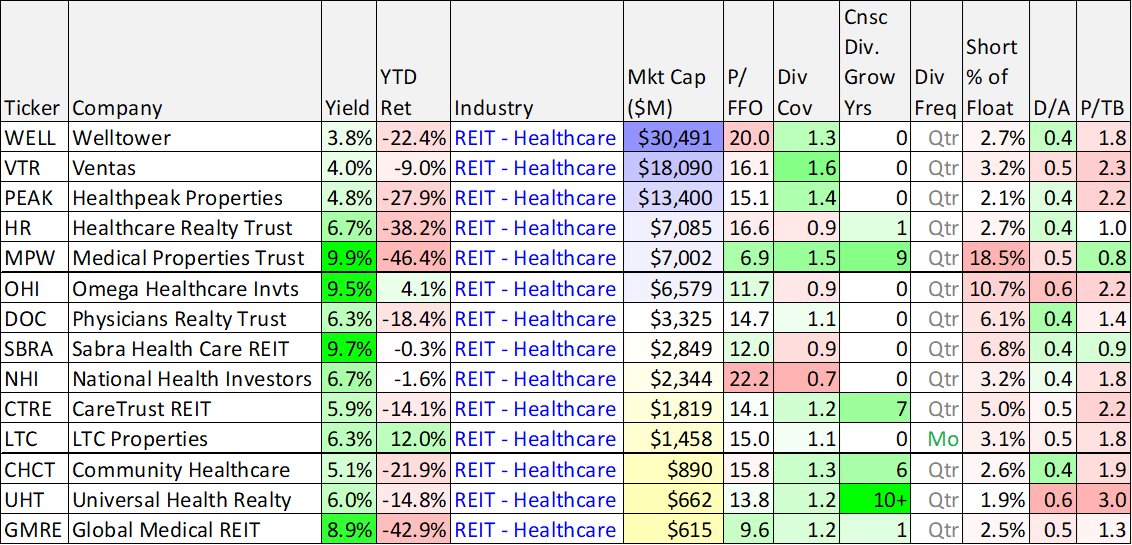This screenshot has width=1132, height=545.
Task: Select the MPW ticker cell
Action: click(x=35, y=258)
